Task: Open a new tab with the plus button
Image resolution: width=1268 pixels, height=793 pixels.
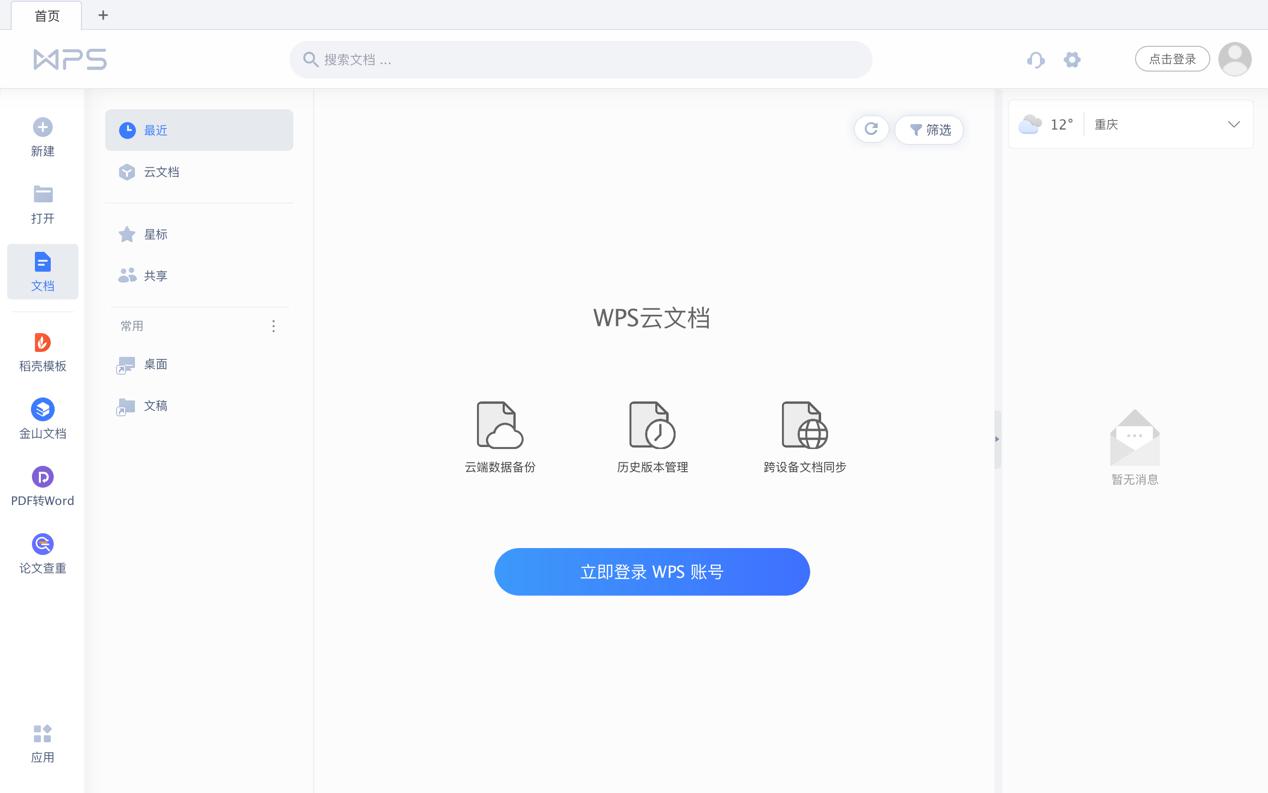Action: pyautogui.click(x=102, y=15)
